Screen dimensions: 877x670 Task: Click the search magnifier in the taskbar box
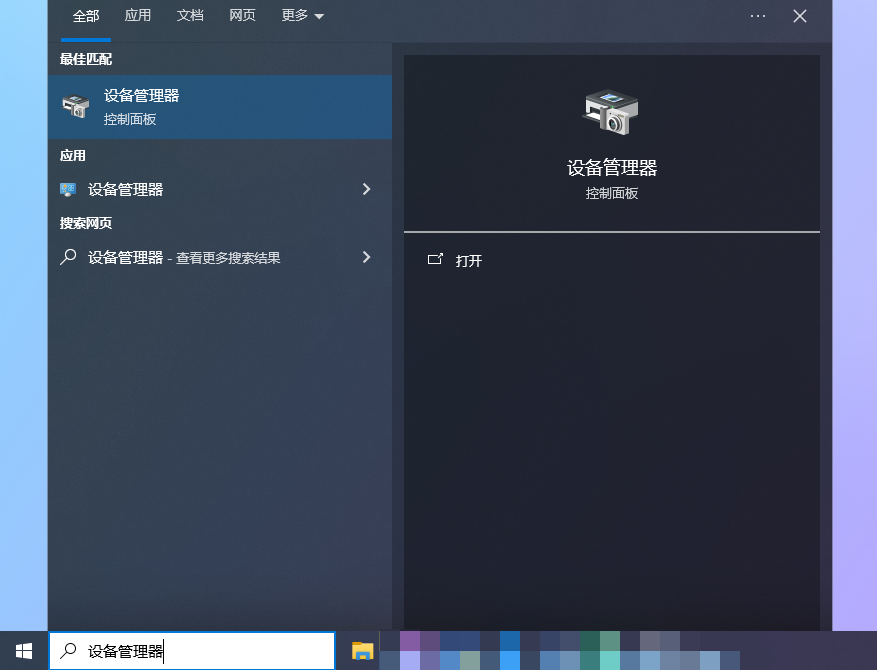66,650
